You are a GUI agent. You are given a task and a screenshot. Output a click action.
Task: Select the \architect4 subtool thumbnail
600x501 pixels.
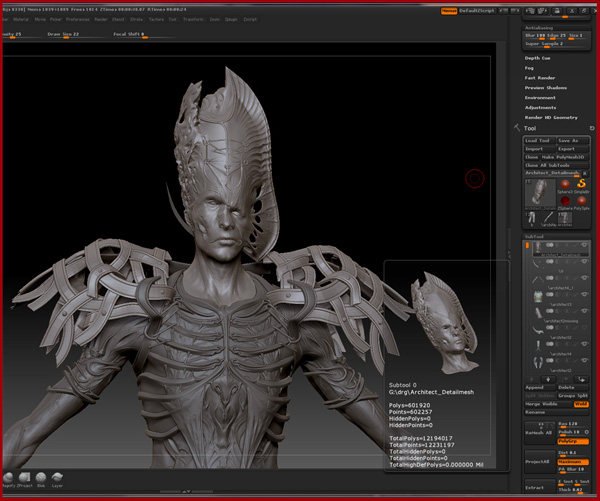click(x=538, y=346)
